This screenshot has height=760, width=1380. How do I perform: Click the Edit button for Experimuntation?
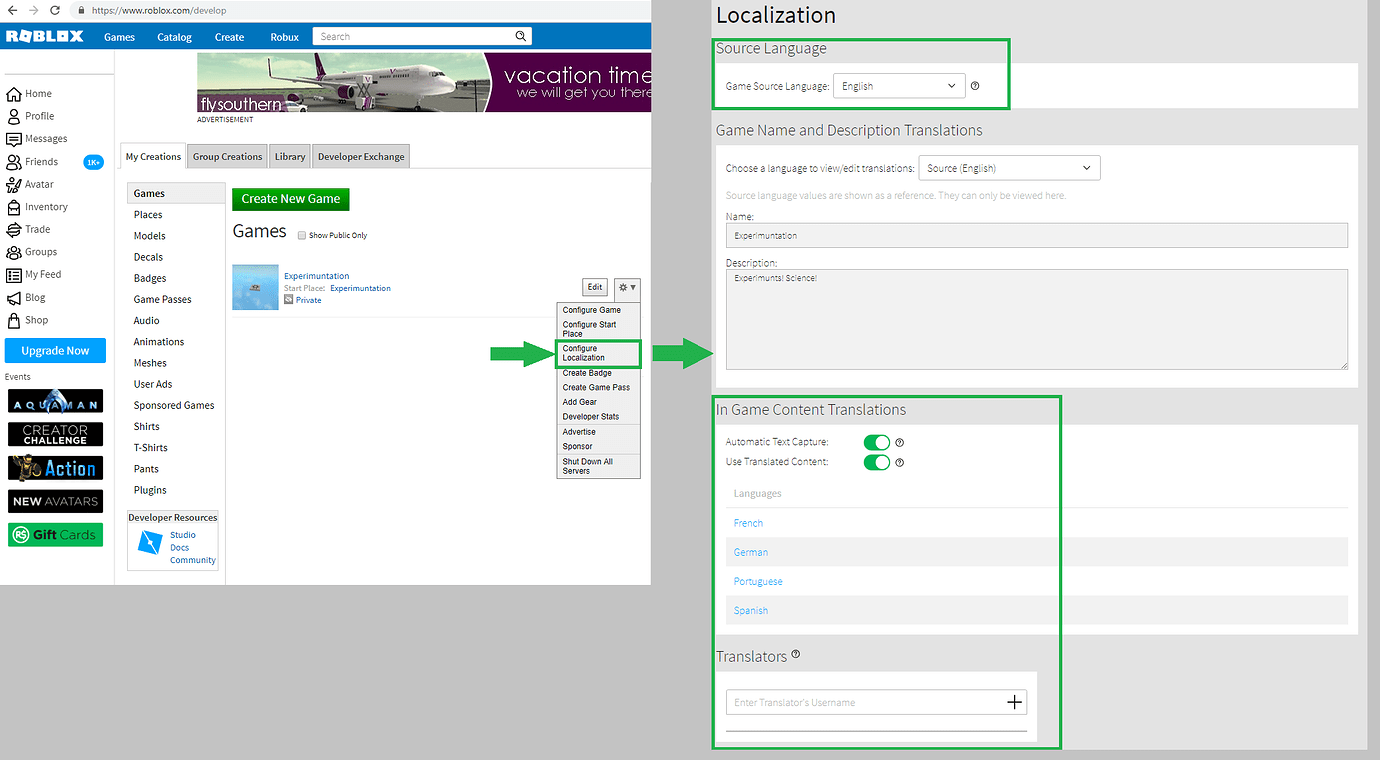[595, 287]
